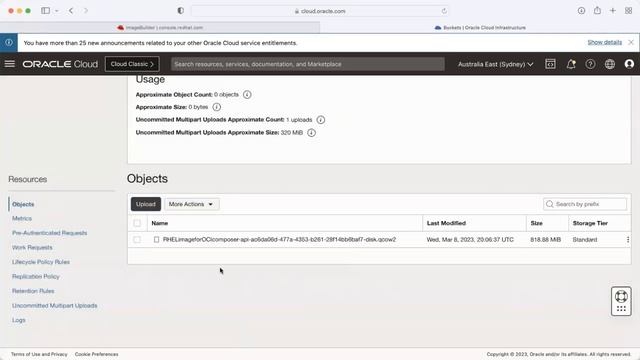The height and width of the screenshot is (360, 640).
Task: Click the Size column header
Action: coord(536,223)
